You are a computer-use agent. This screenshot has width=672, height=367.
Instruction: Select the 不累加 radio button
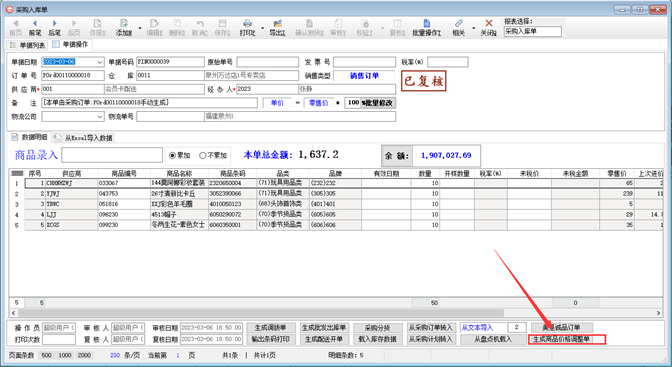(203, 156)
